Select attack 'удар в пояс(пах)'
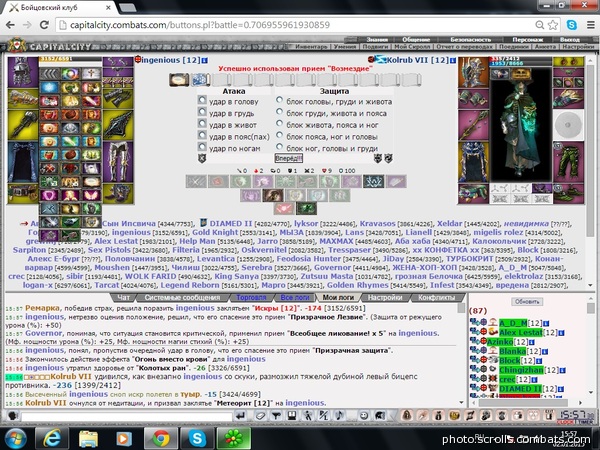Image resolution: width=600 pixels, height=450 pixels. pos(202,135)
